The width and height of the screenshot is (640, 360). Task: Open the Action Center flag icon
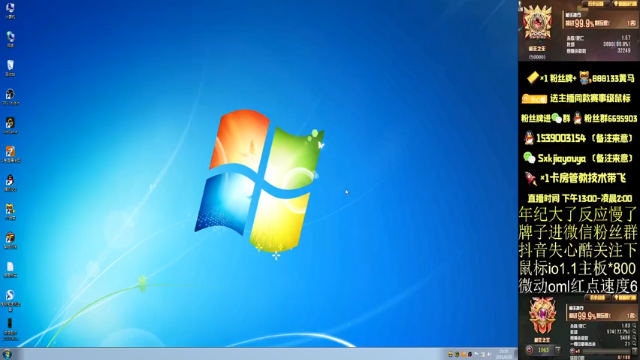476,354
